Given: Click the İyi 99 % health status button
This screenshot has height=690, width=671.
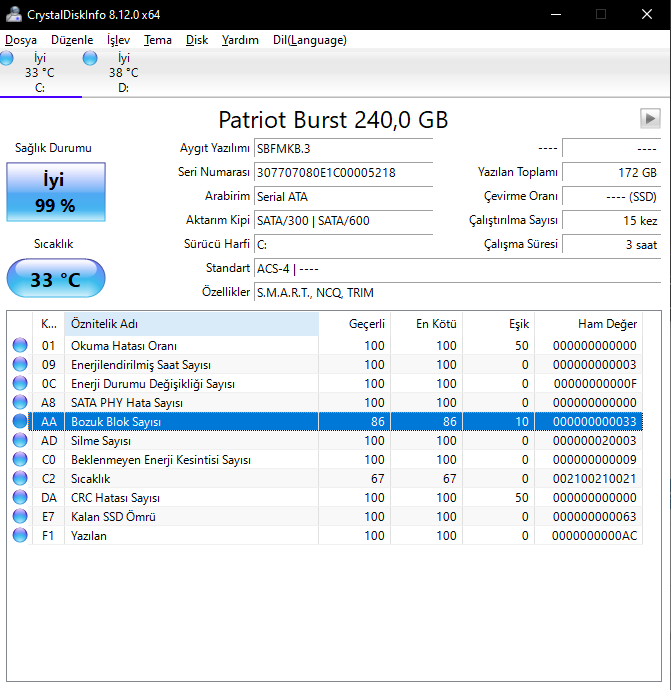Looking at the screenshot, I should pyautogui.click(x=56, y=192).
